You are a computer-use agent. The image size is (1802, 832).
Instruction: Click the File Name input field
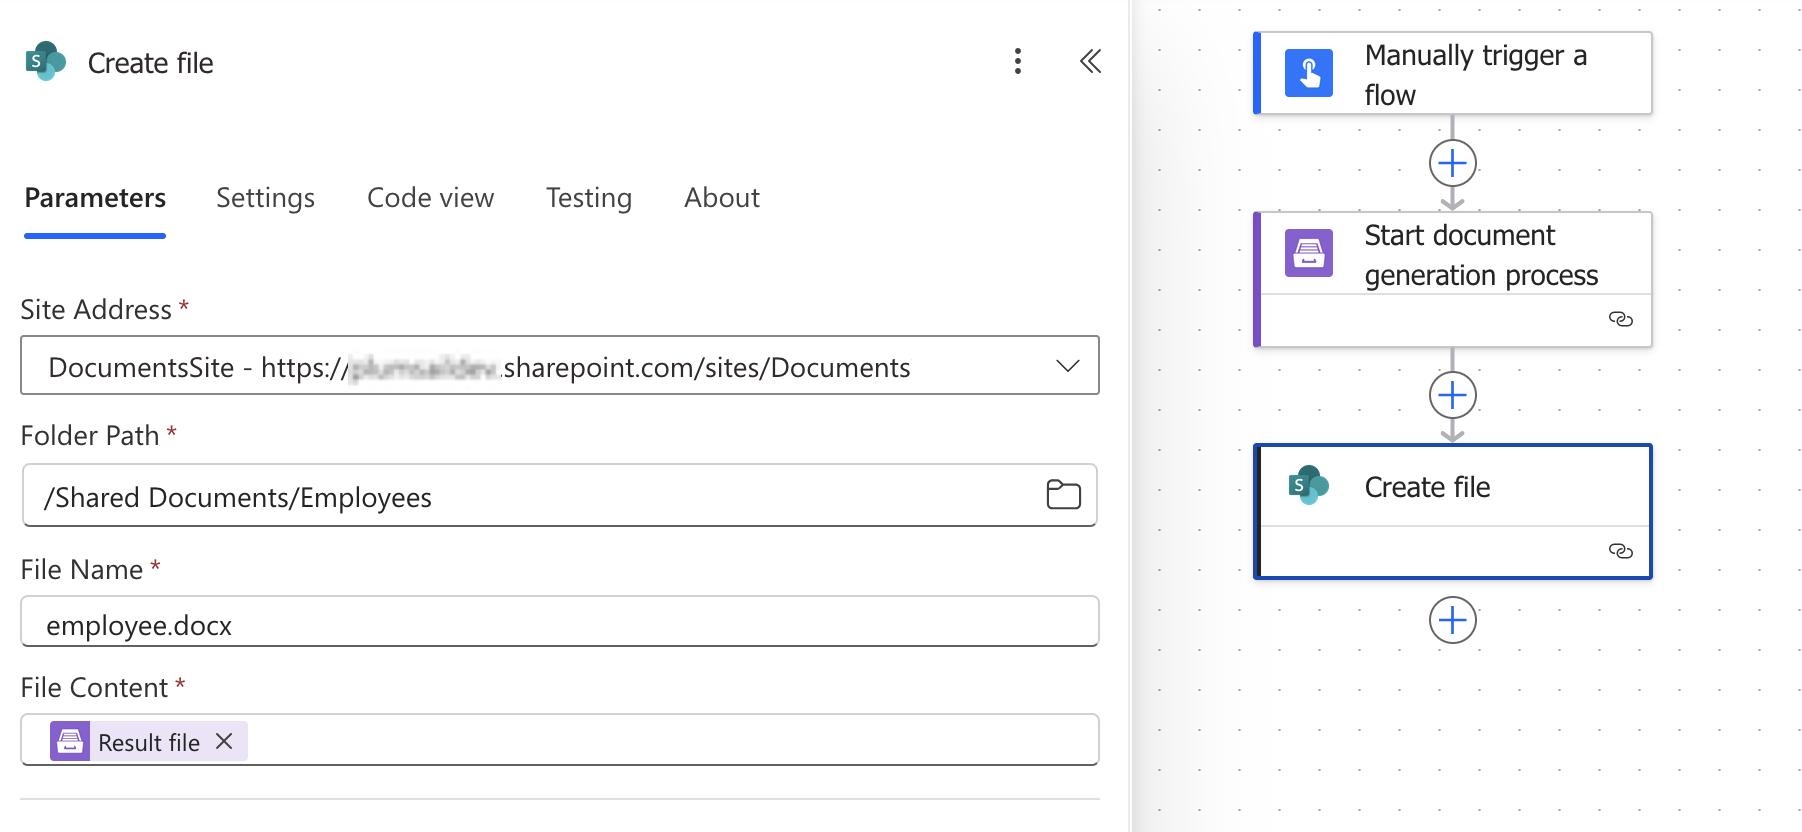coord(560,624)
